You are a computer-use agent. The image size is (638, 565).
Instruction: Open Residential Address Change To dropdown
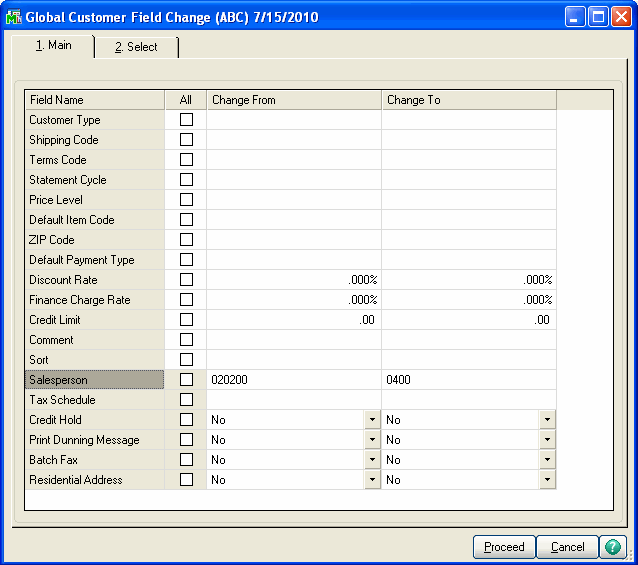coord(547,480)
